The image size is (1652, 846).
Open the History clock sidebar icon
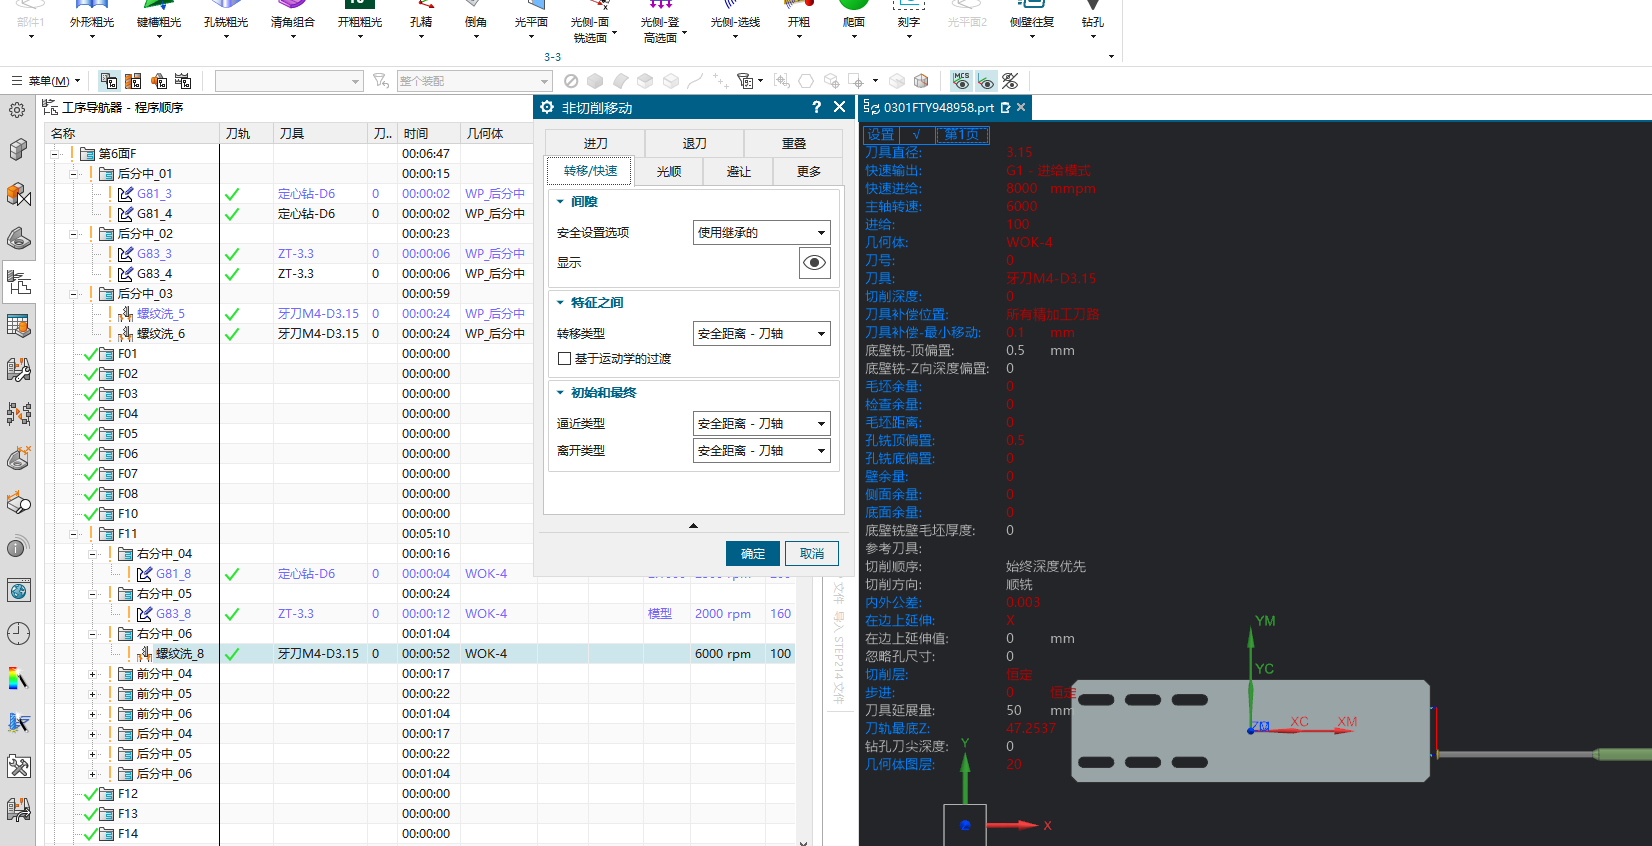pos(18,633)
